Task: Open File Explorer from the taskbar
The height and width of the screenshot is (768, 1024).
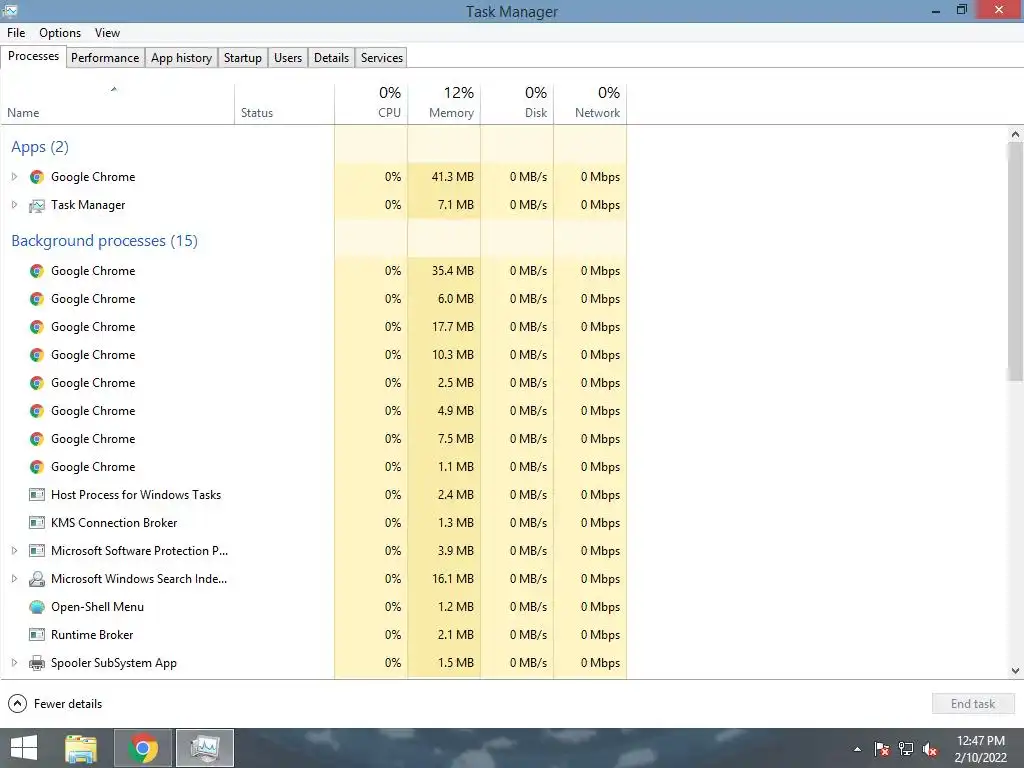Action: (x=81, y=748)
